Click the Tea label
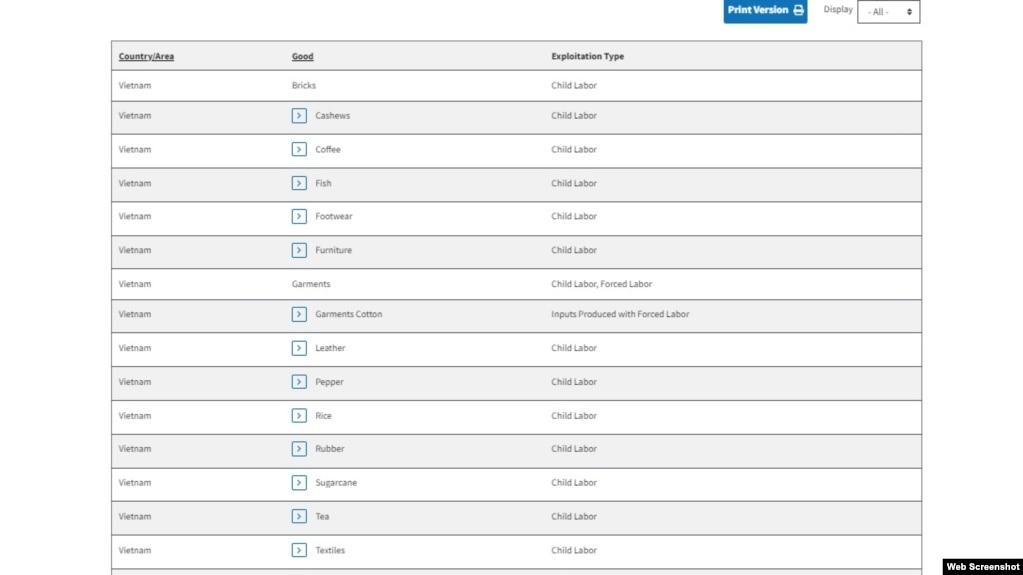The width and height of the screenshot is (1023, 575). (322, 516)
